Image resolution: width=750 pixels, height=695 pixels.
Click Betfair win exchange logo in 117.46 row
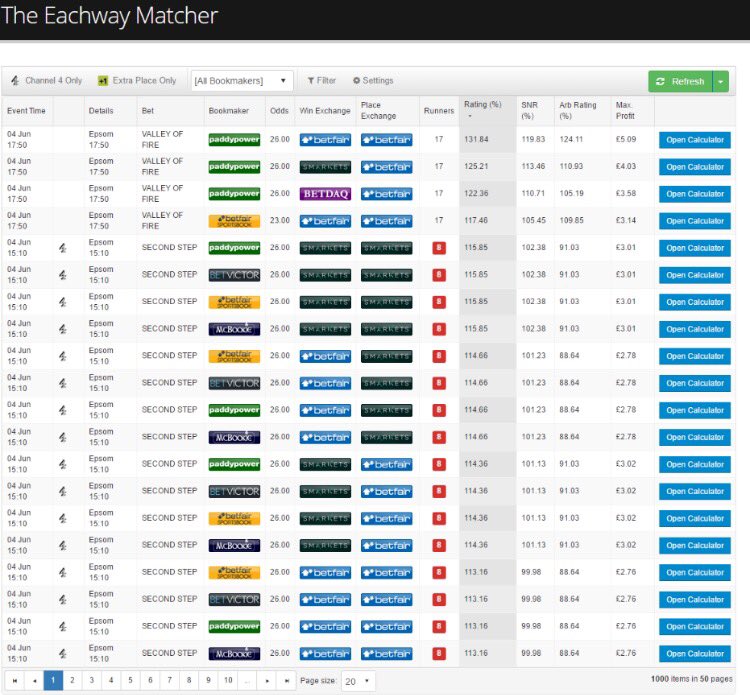[x=325, y=221]
